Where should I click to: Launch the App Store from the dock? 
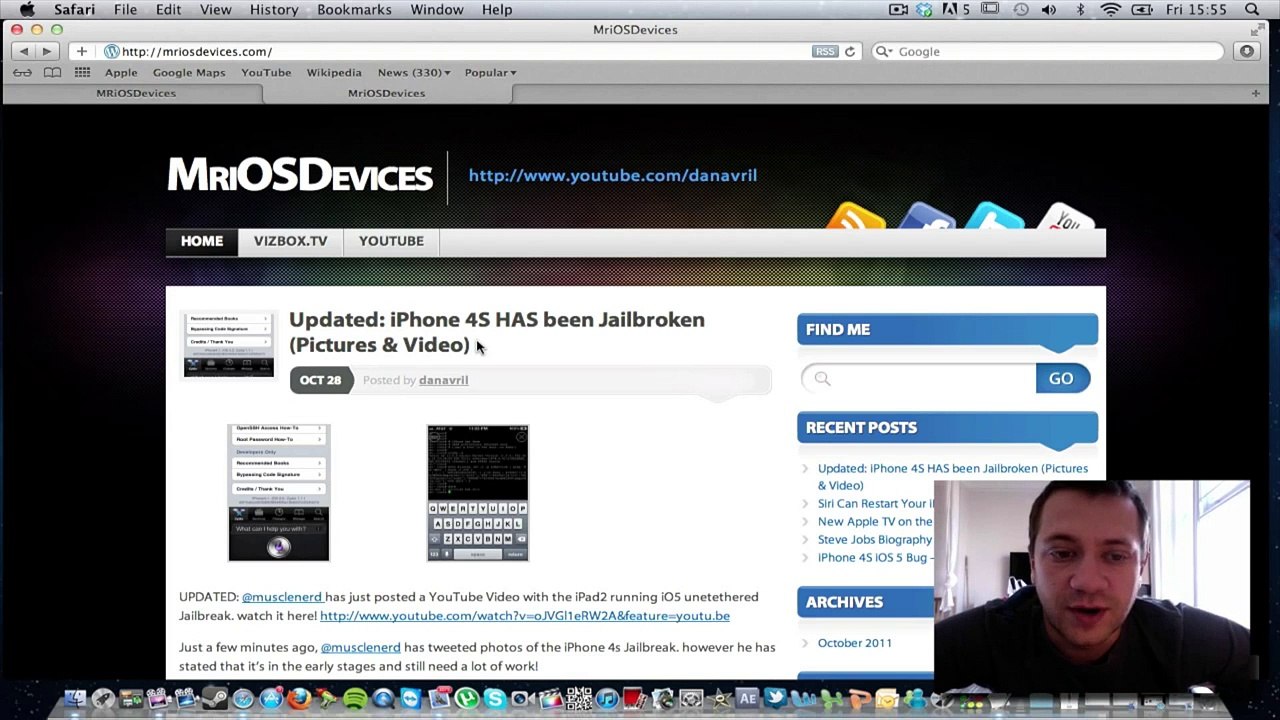271,699
